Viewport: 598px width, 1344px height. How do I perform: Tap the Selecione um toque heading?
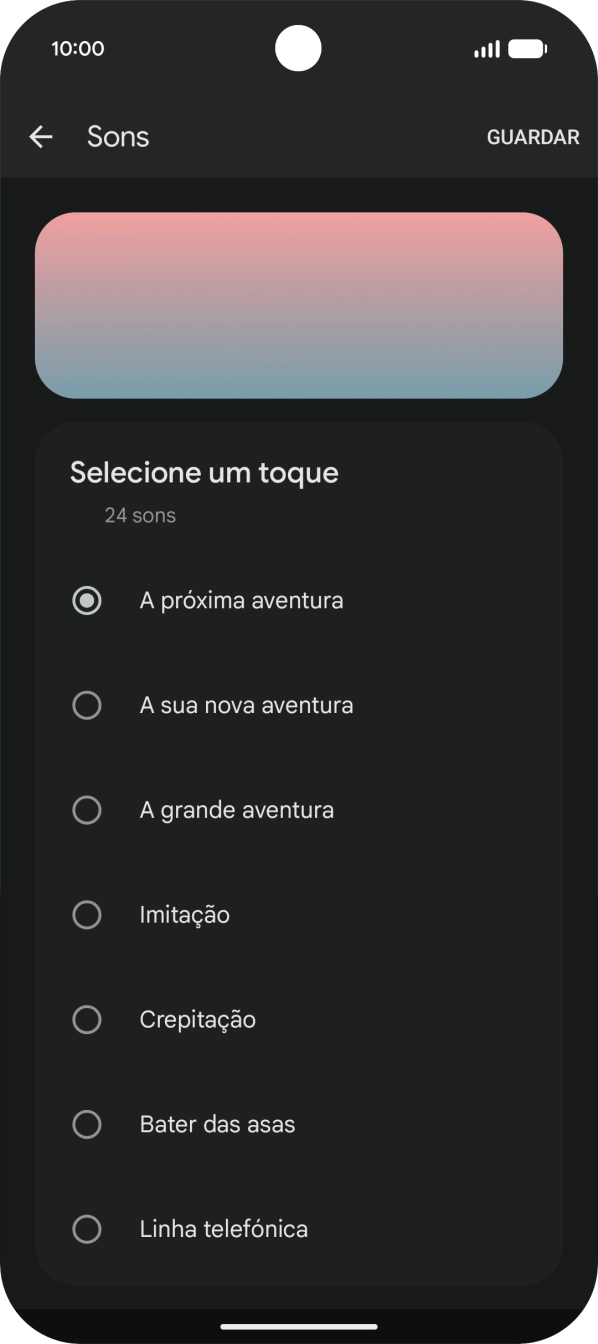click(x=203, y=472)
